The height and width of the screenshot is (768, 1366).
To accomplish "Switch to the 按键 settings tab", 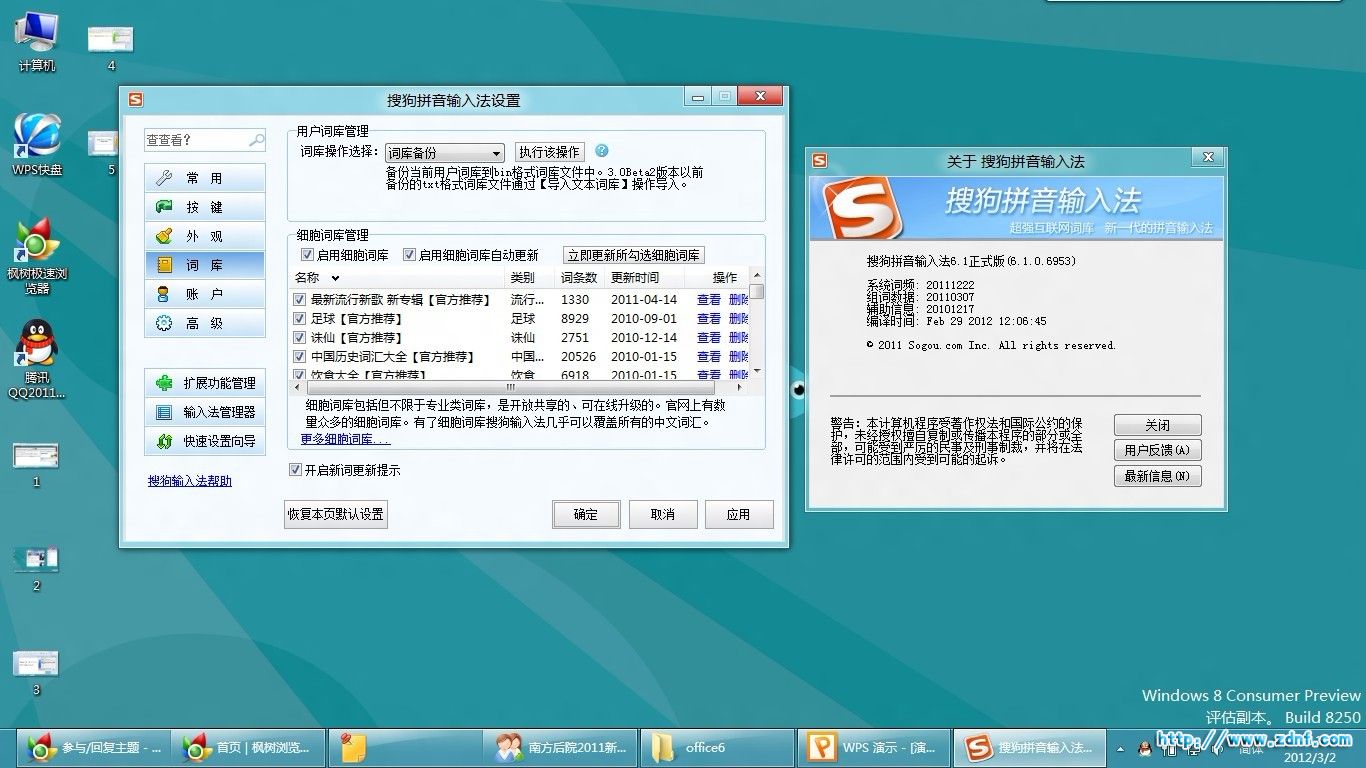I will (x=205, y=207).
